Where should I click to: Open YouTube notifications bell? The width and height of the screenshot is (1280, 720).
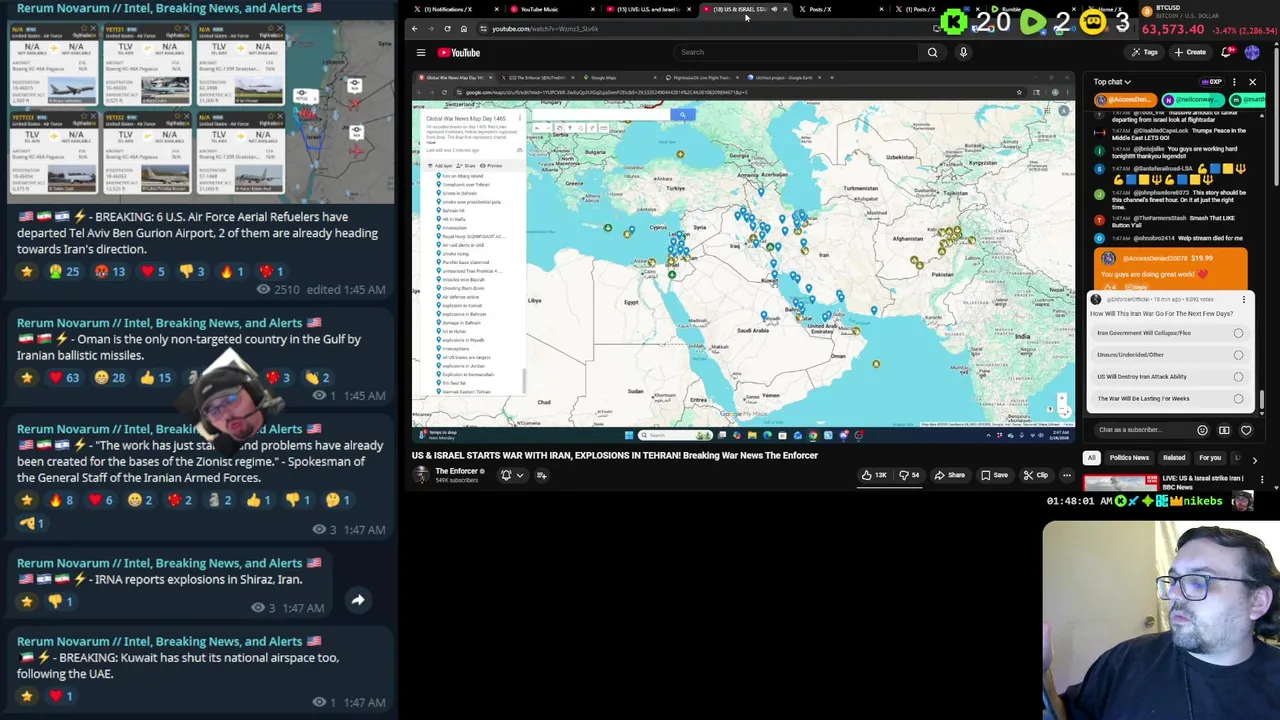click(1227, 52)
